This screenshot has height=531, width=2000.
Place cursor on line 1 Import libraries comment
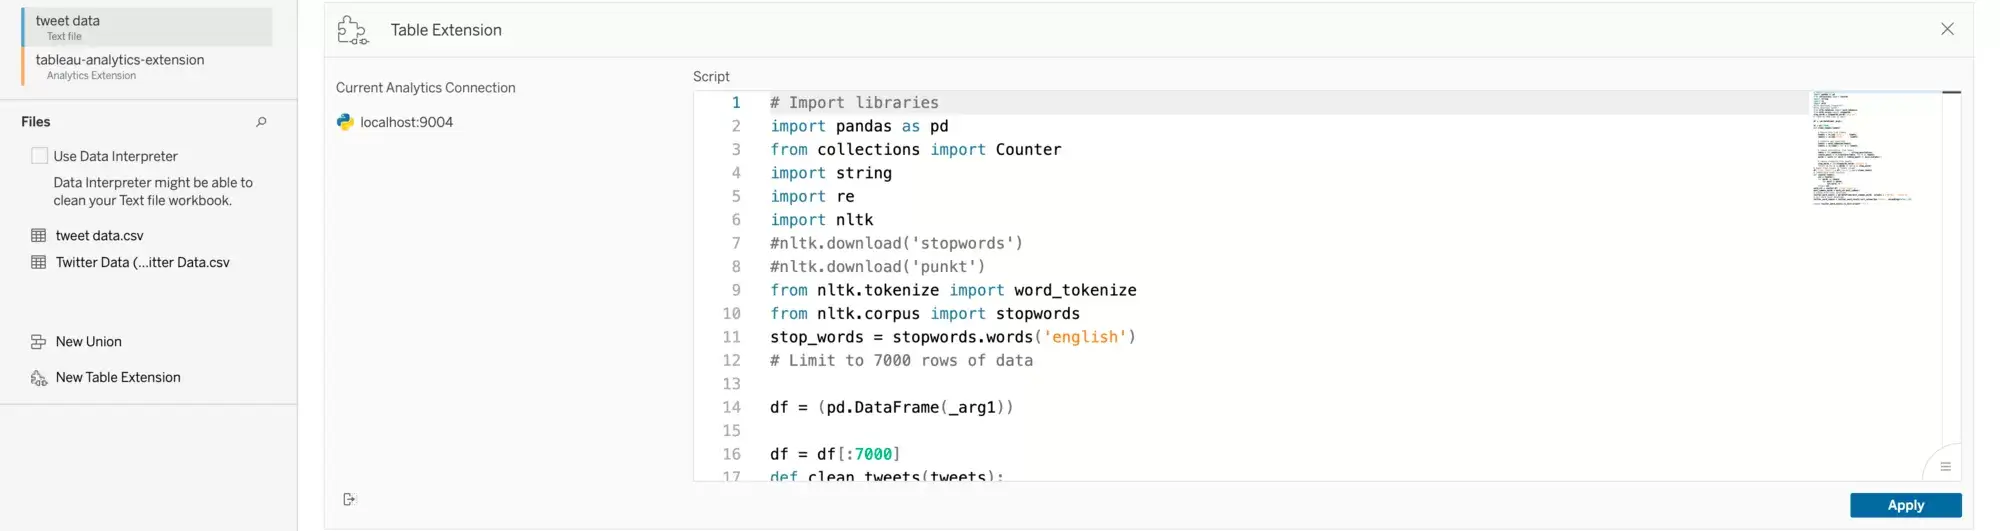[854, 103]
